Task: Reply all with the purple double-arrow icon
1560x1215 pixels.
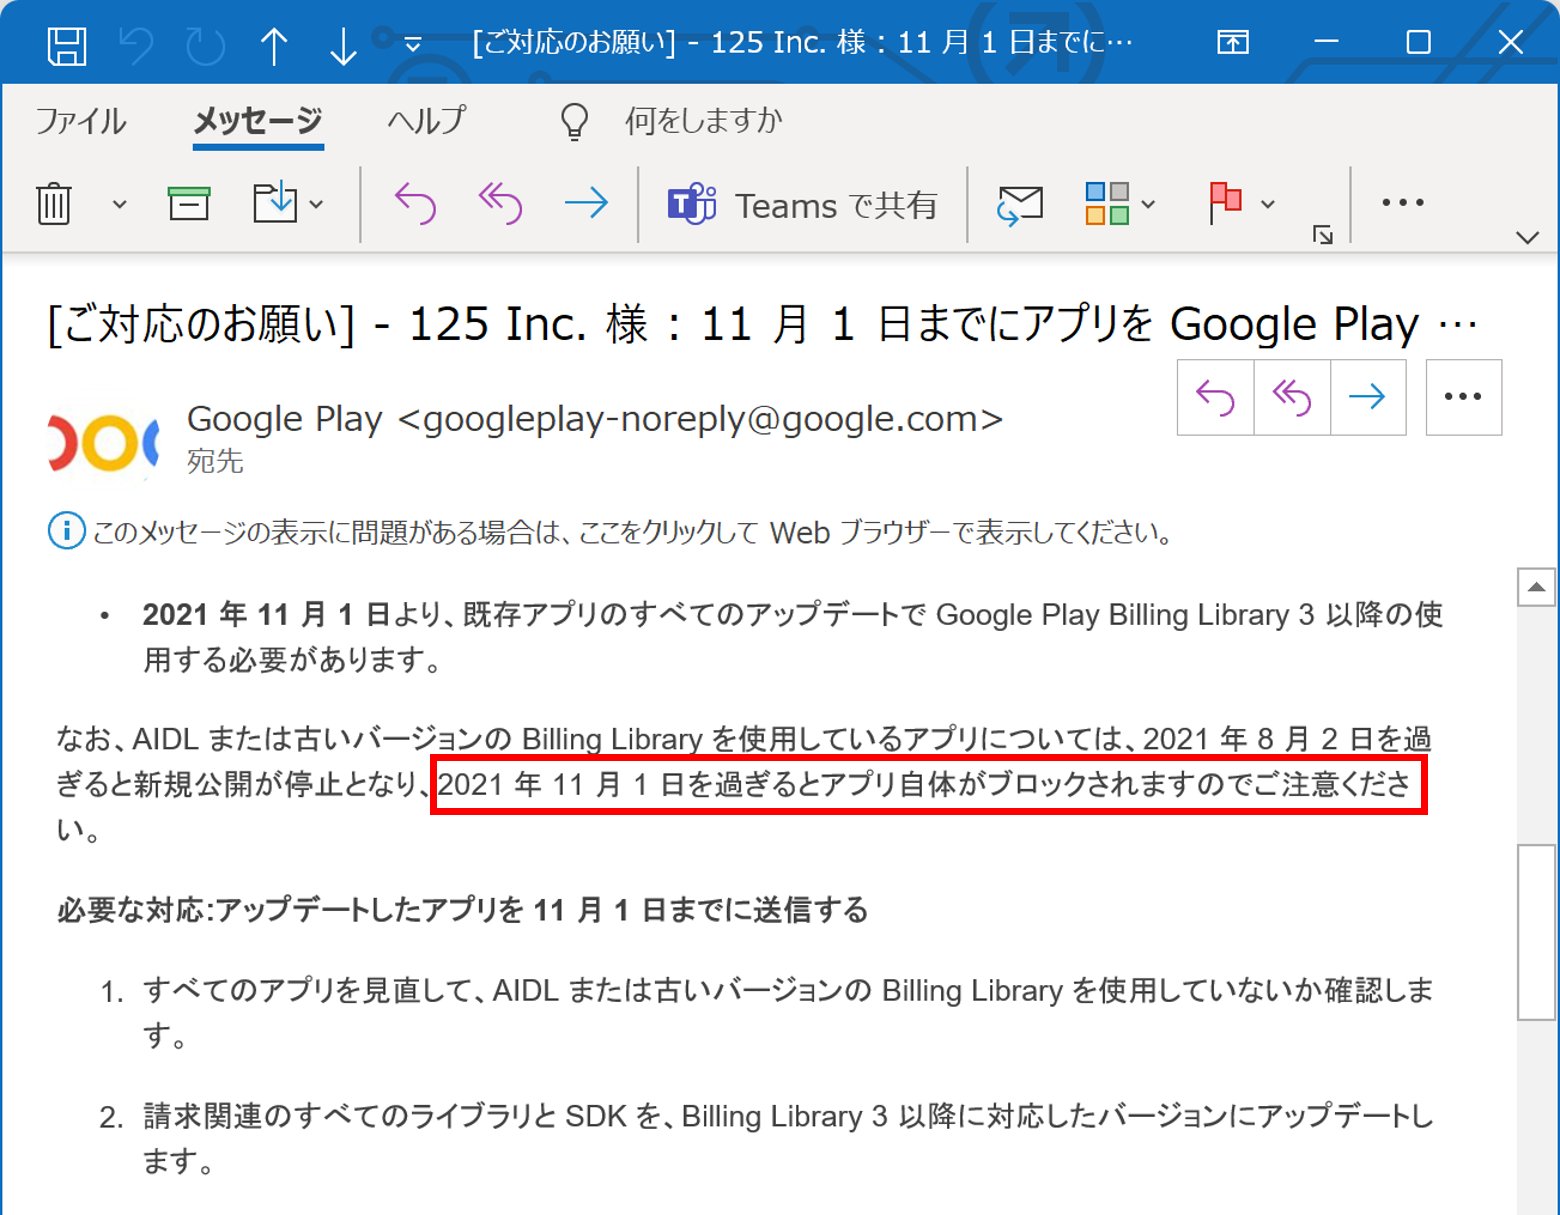Action: (500, 203)
